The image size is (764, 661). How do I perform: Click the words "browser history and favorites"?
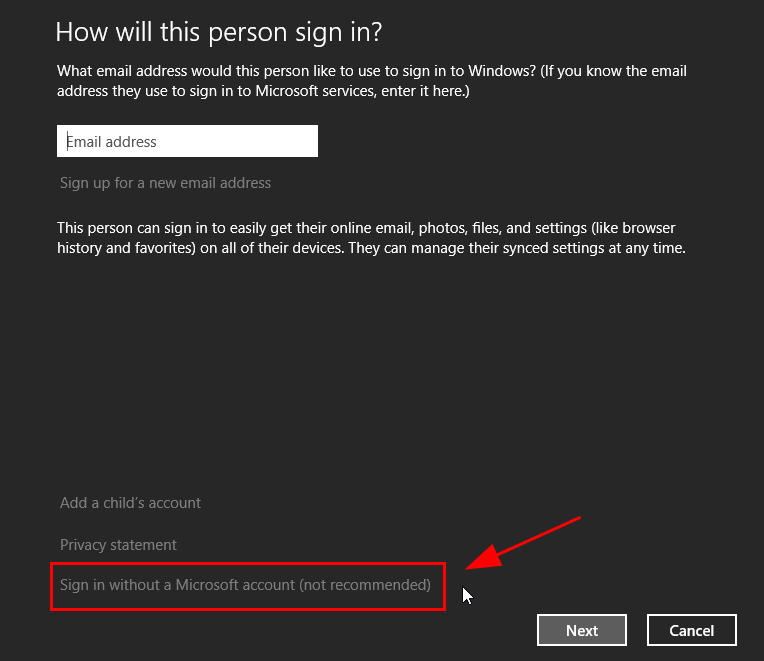tap(370, 238)
